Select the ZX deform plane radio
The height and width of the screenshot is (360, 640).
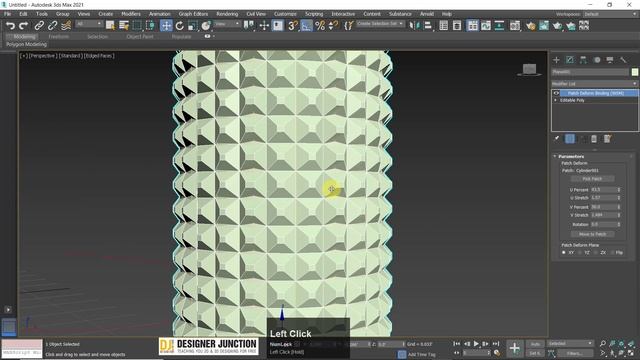[596, 253]
